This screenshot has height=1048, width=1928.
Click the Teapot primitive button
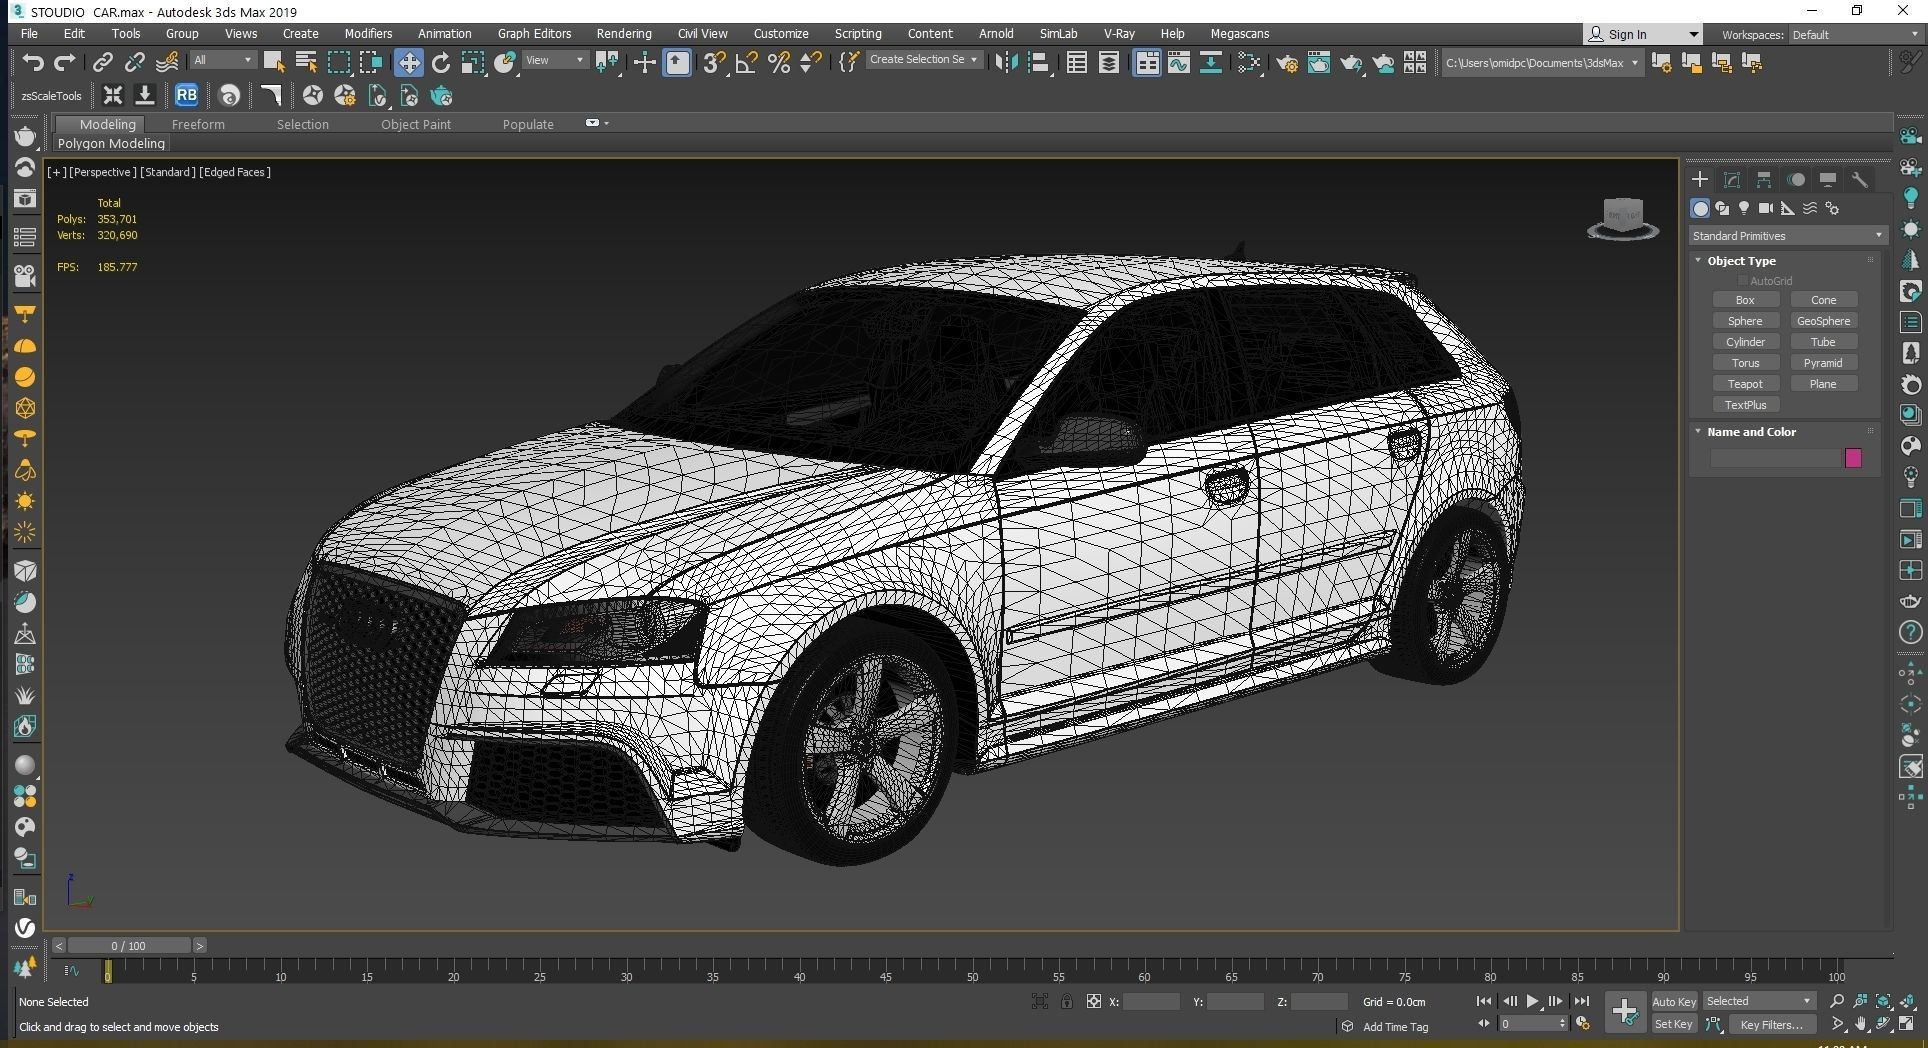coord(1745,384)
